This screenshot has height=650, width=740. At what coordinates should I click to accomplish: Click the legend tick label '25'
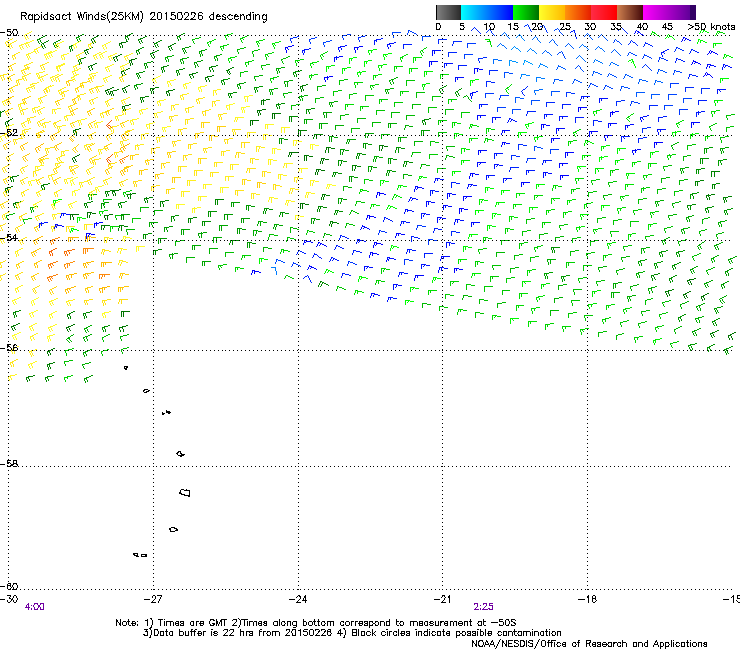point(565,27)
